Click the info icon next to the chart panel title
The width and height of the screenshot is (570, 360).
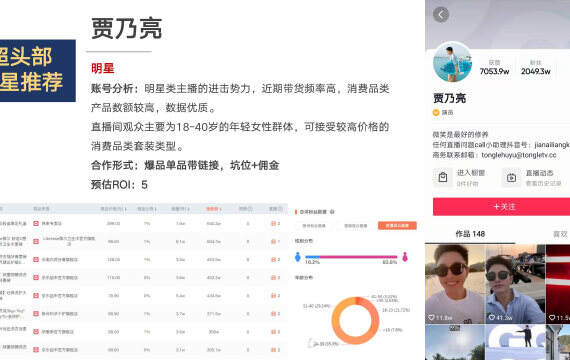[332, 212]
